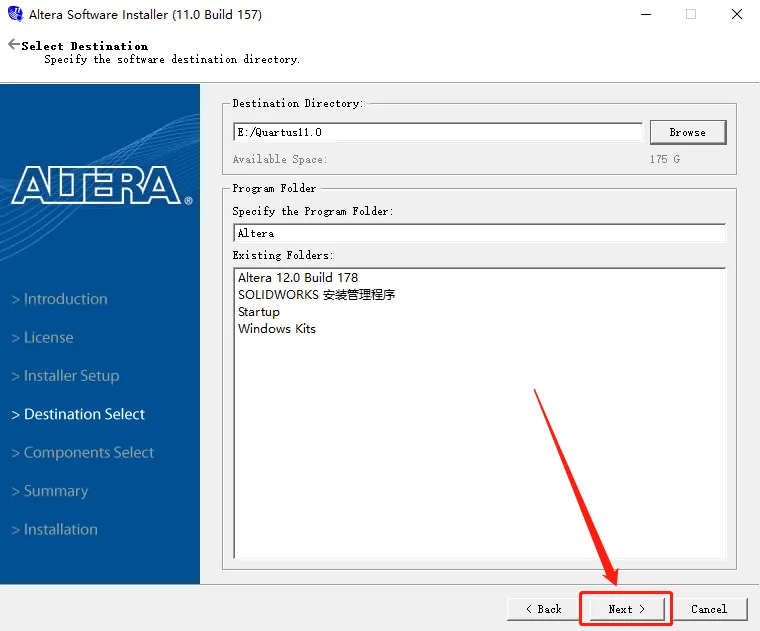Select the SOLIDWORKS folder entry
This screenshot has width=760, height=631.
click(316, 295)
